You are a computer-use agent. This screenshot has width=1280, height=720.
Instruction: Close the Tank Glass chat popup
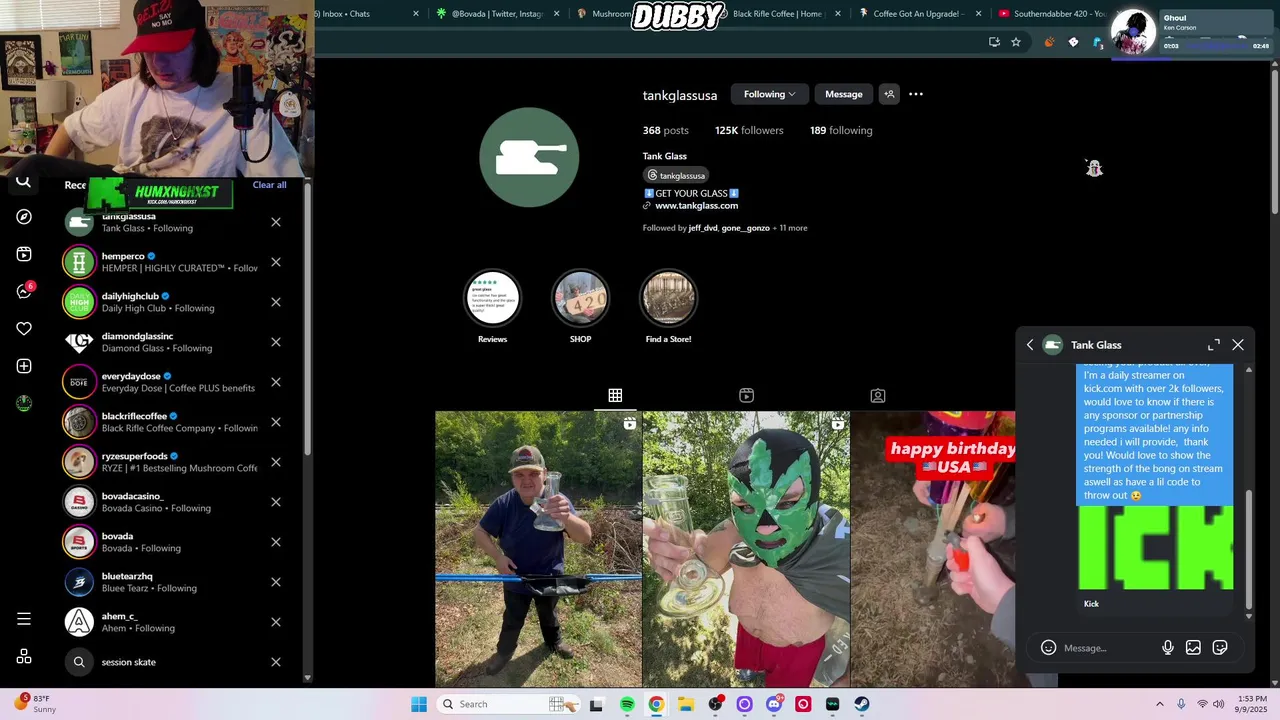coord(1238,345)
